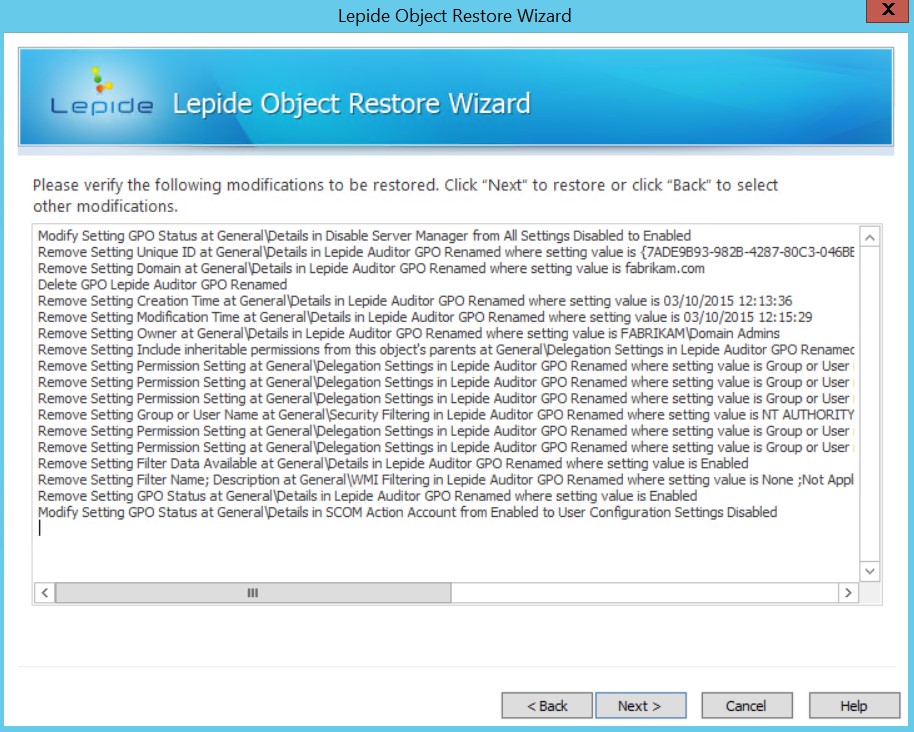Open Help for the wizard
914x732 pixels.
coord(853,706)
